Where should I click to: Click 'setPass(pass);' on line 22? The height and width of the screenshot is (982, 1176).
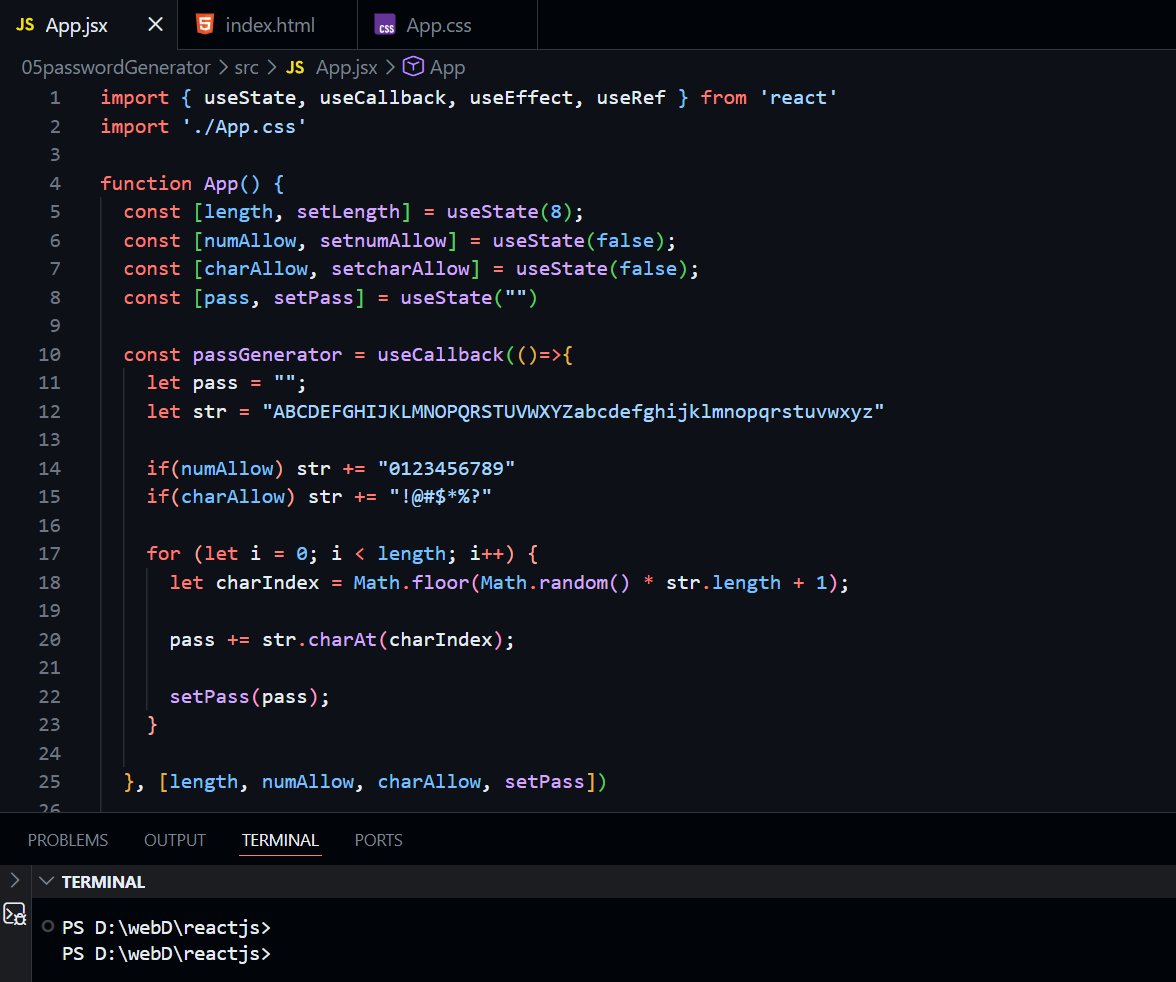[x=250, y=697]
